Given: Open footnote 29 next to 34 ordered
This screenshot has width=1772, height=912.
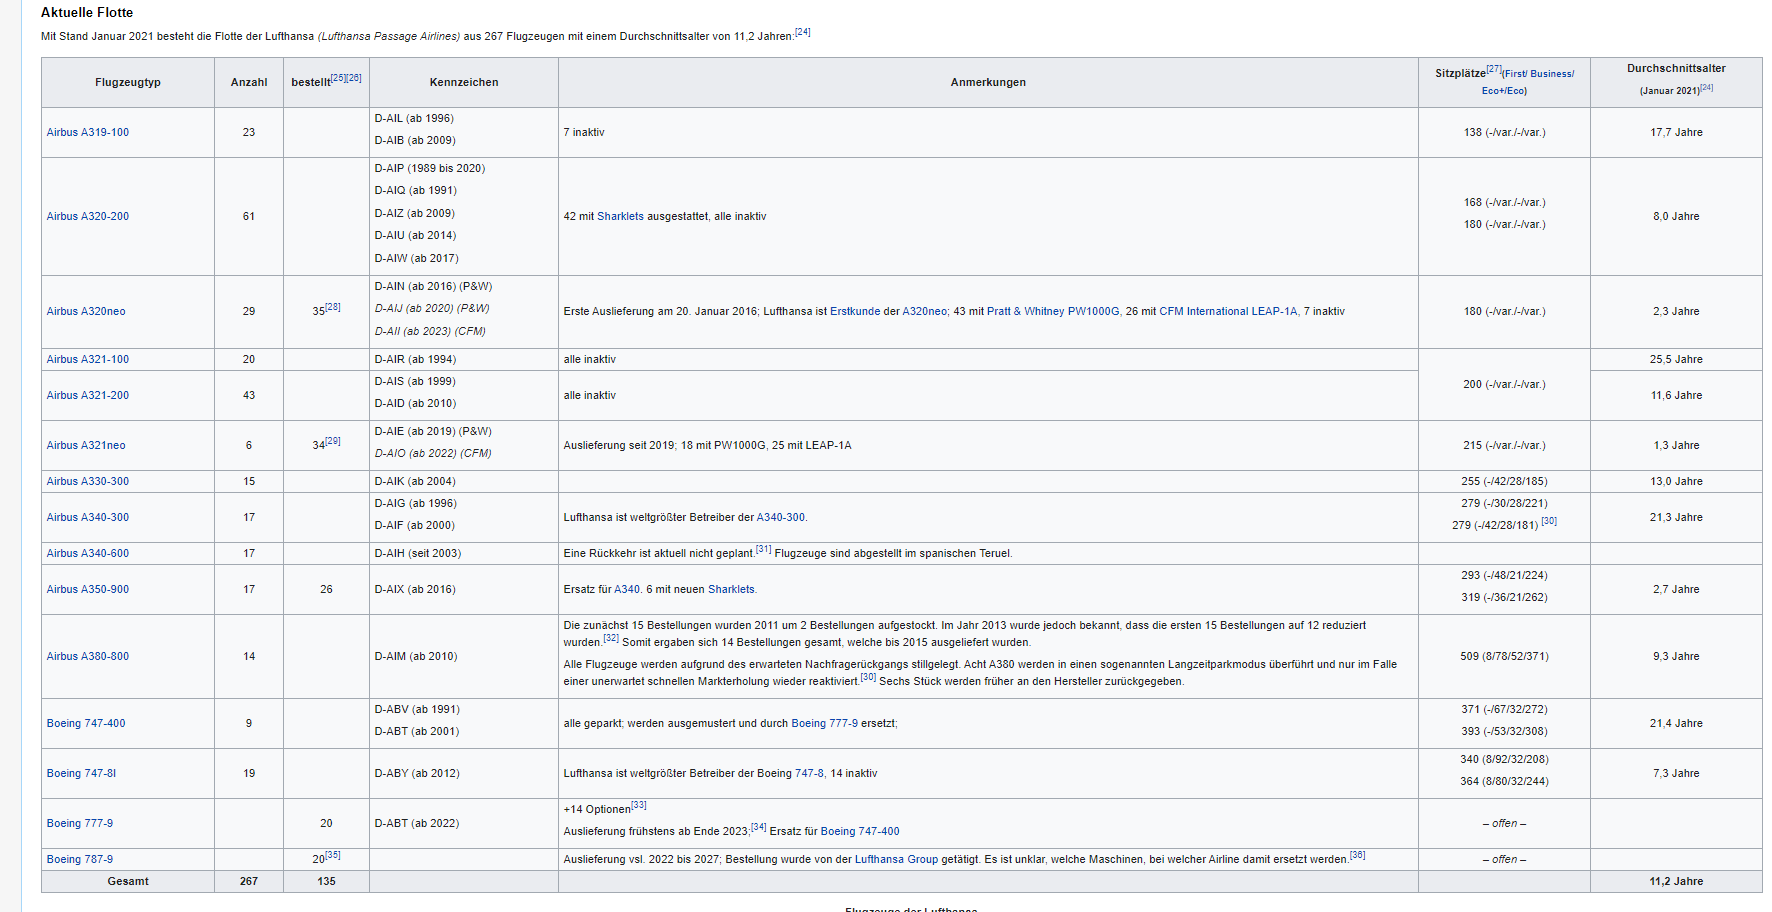Looking at the screenshot, I should 333,441.
